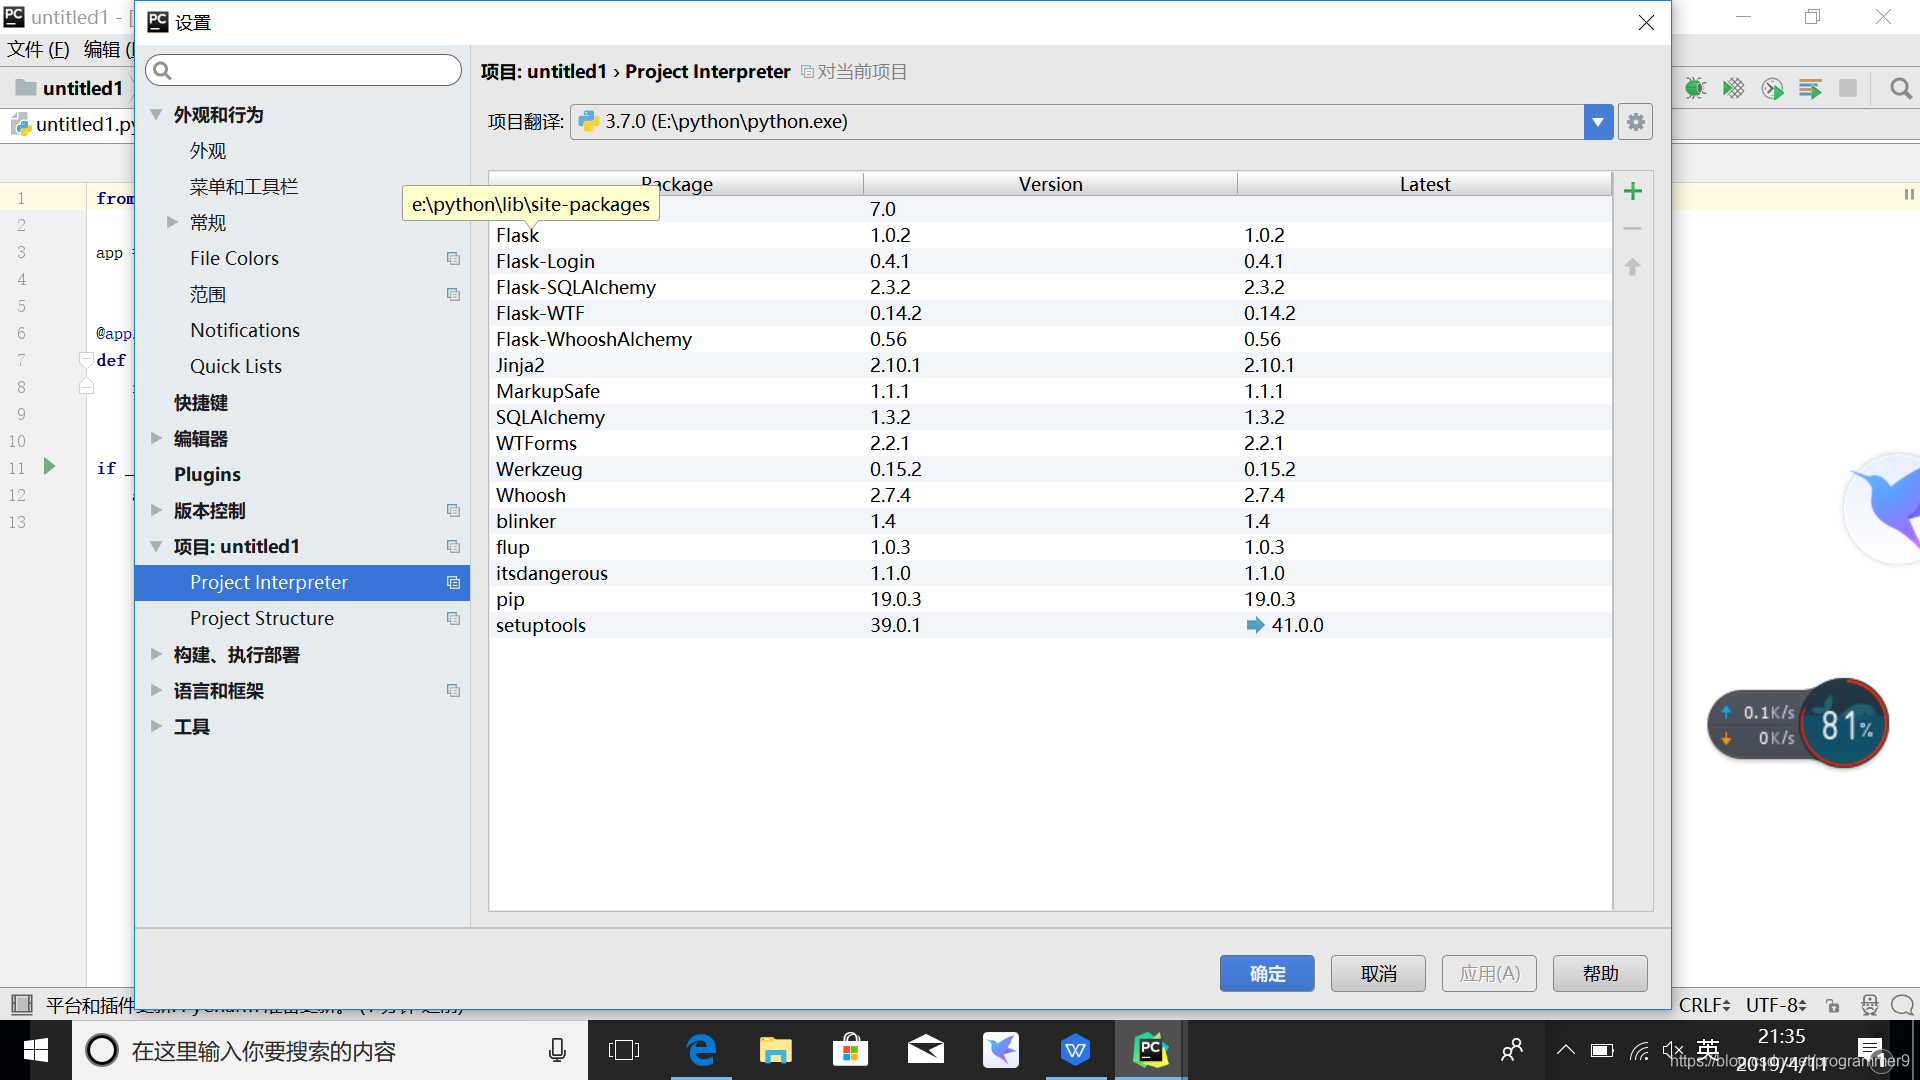
Task: Collapse the 外观和行为 settings section
Action: pyautogui.click(x=156, y=114)
